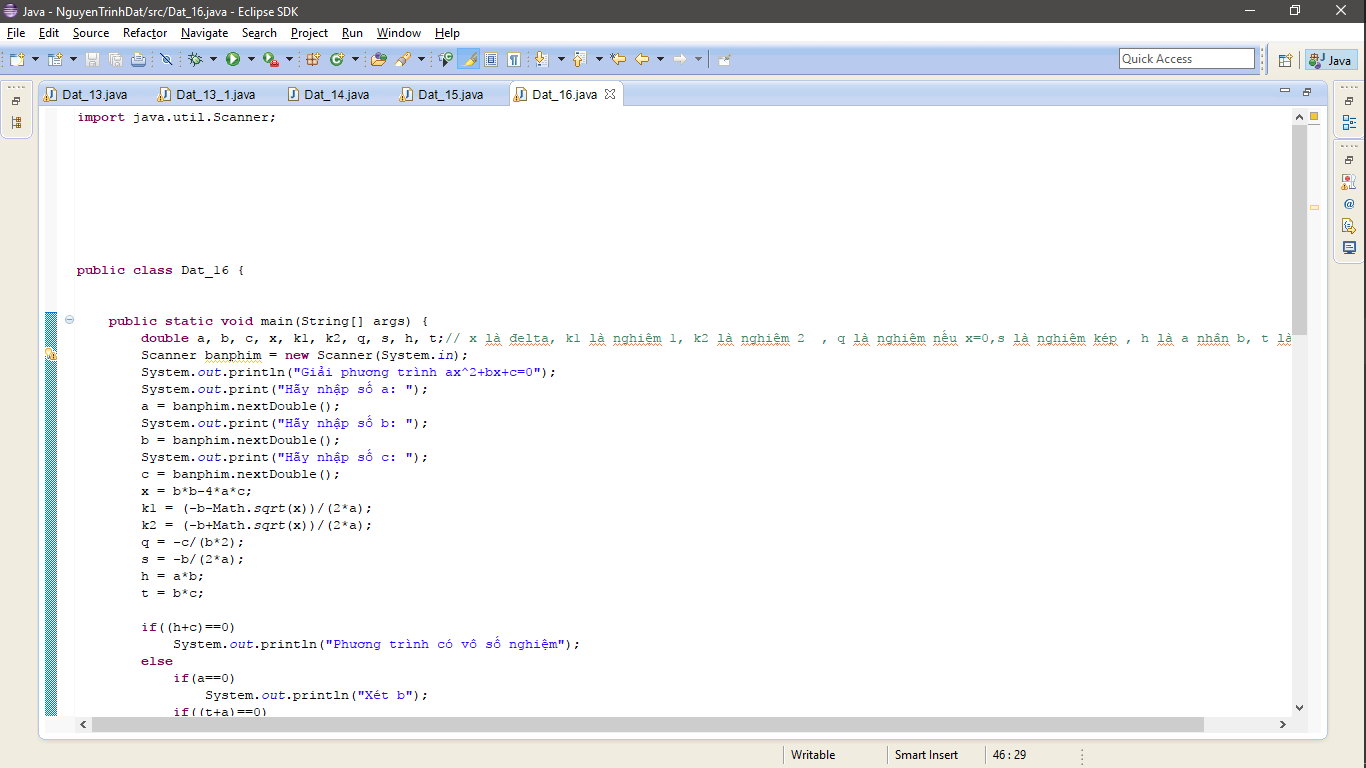Open the Package Explorer icon in left trim

click(x=16, y=123)
